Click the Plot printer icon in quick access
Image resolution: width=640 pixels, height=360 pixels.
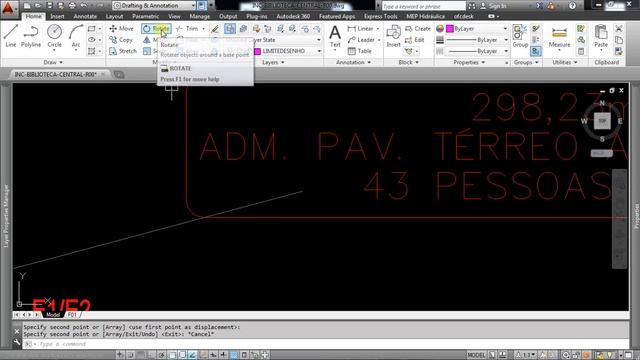coord(72,6)
